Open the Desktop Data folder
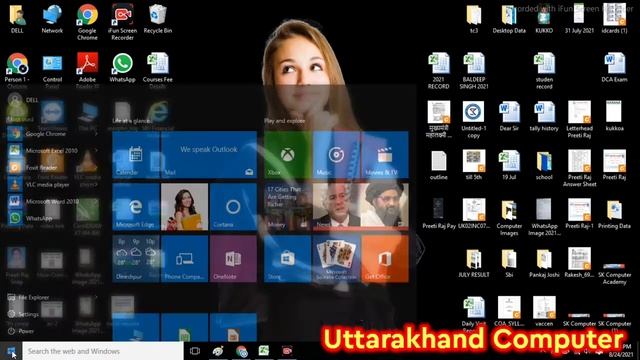 pyautogui.click(x=509, y=19)
